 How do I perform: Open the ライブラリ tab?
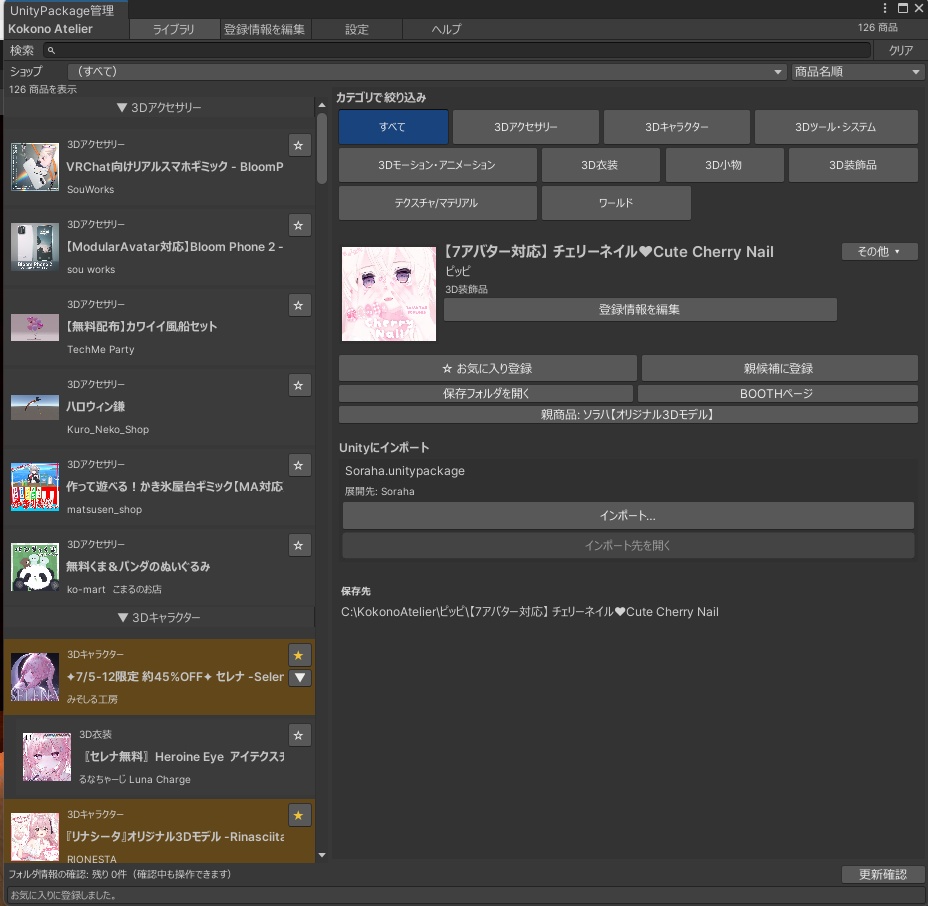tap(174, 29)
